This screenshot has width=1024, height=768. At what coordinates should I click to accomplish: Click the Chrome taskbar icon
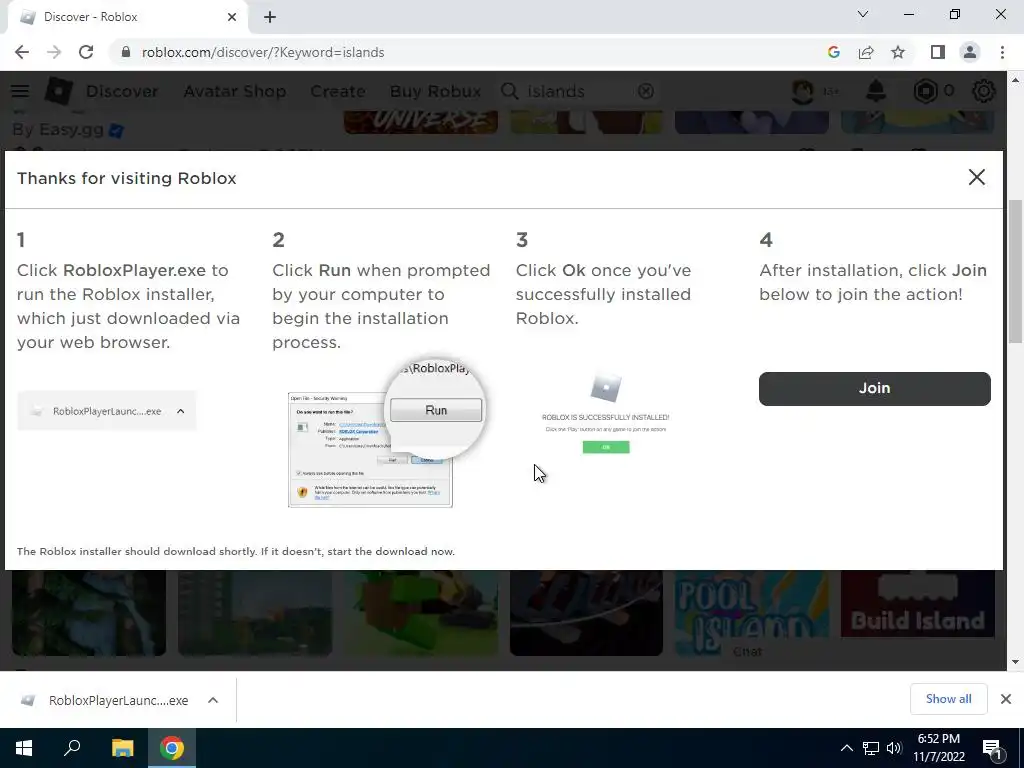point(172,748)
